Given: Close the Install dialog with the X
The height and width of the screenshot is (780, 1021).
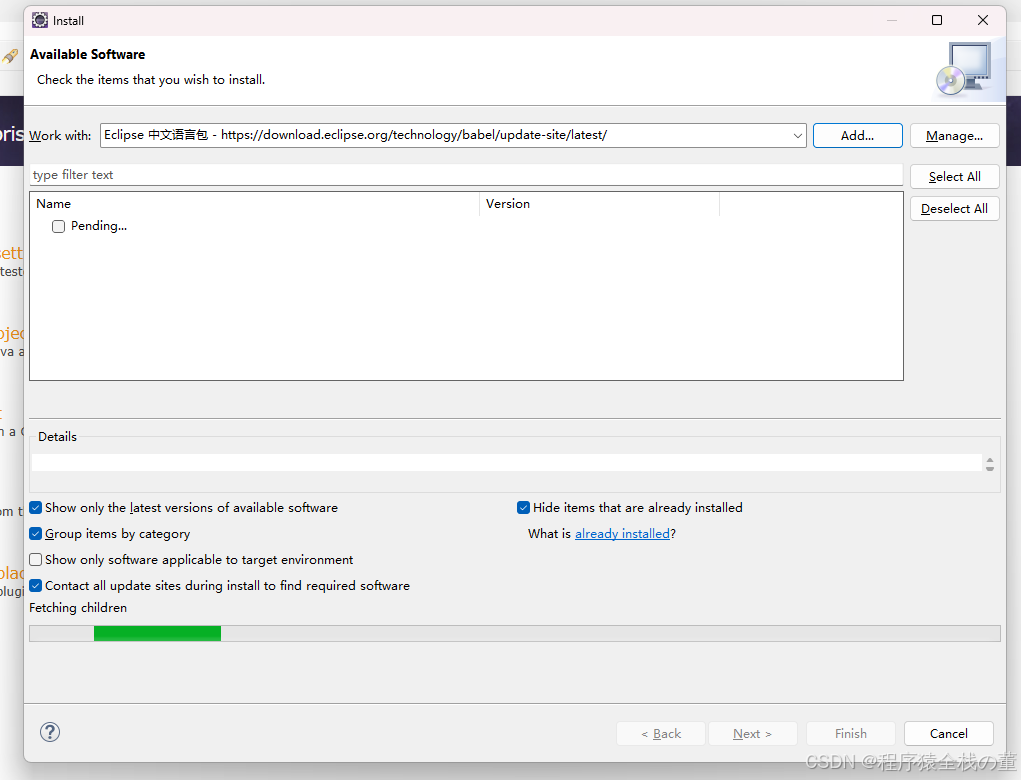Looking at the screenshot, I should click(983, 20).
